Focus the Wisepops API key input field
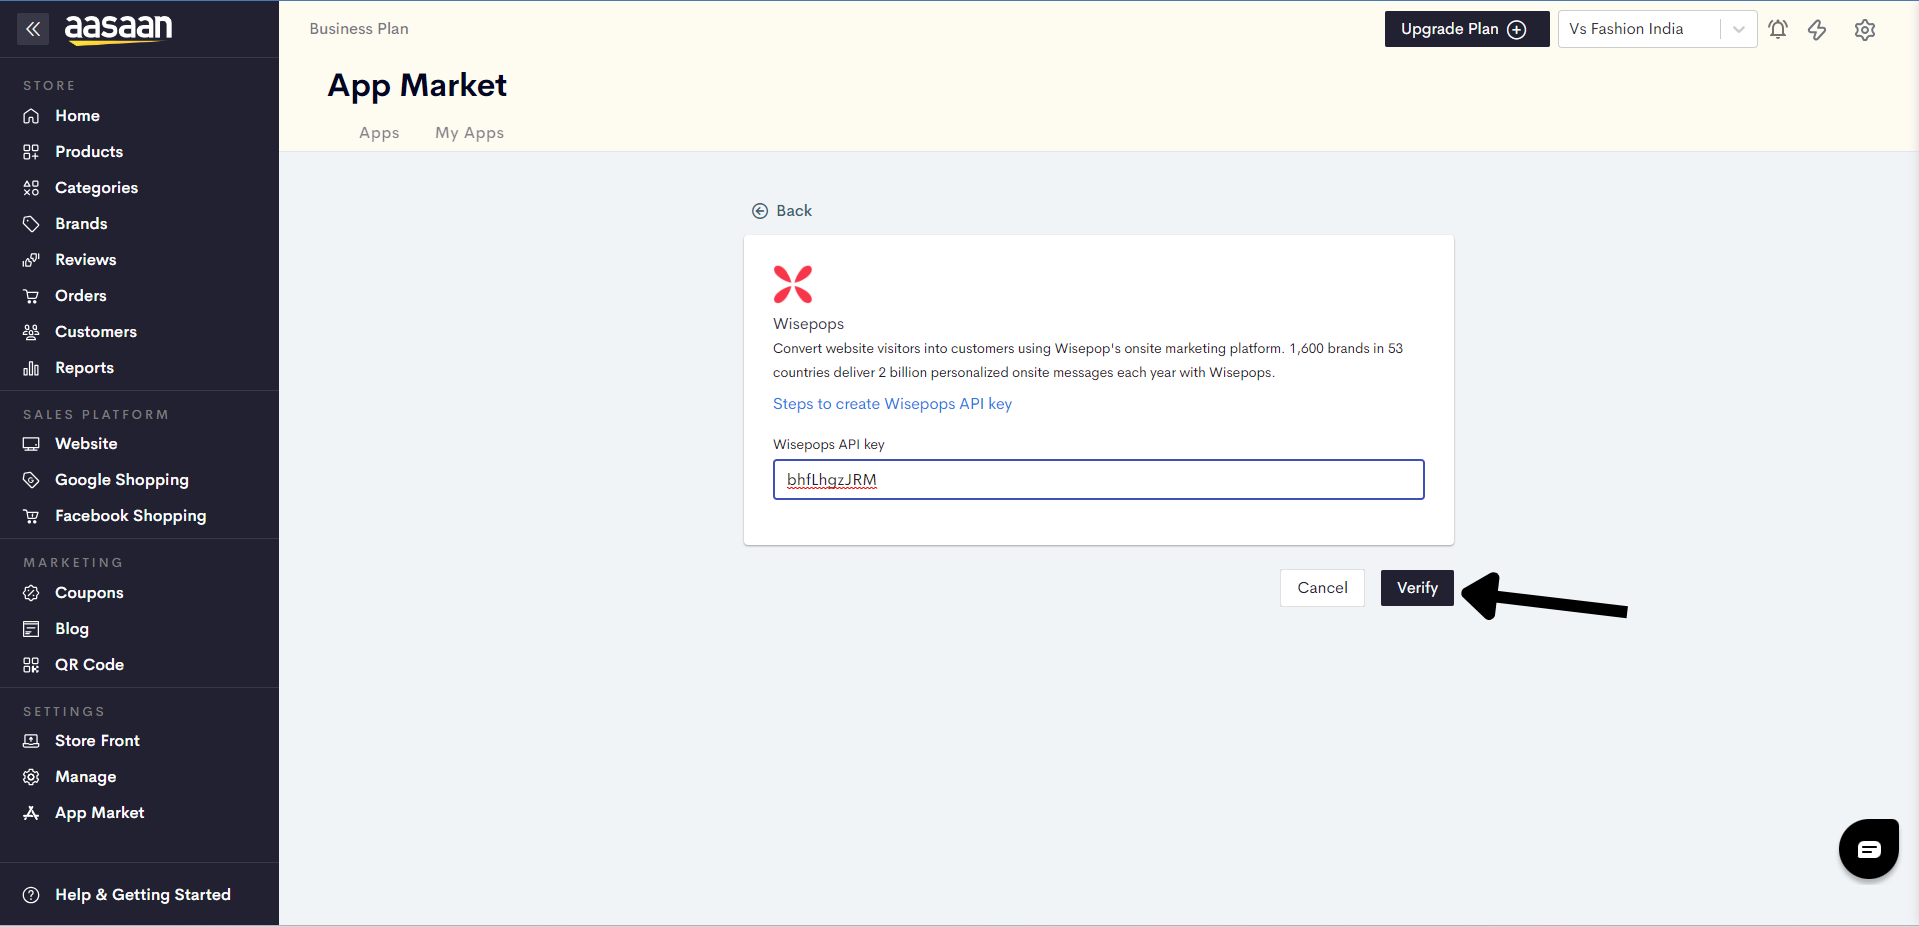1919x927 pixels. [x=1098, y=480]
